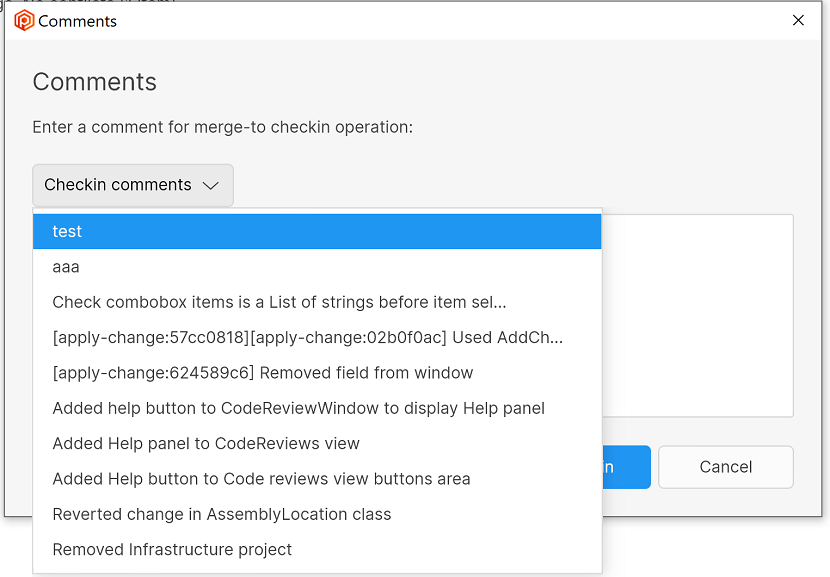Select "Reverted change in AssemblyLocation class"

(x=222, y=514)
